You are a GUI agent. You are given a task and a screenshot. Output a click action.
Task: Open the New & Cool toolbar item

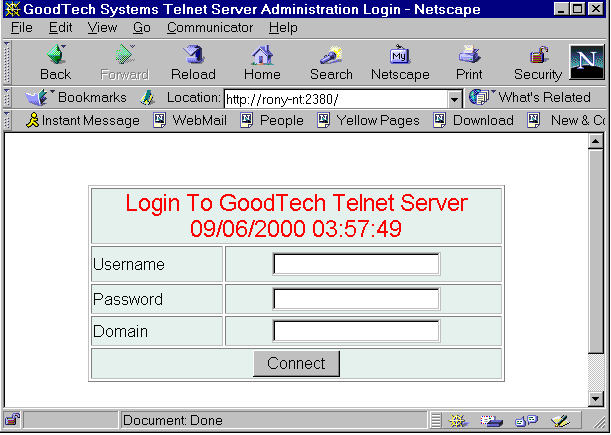tap(566, 120)
